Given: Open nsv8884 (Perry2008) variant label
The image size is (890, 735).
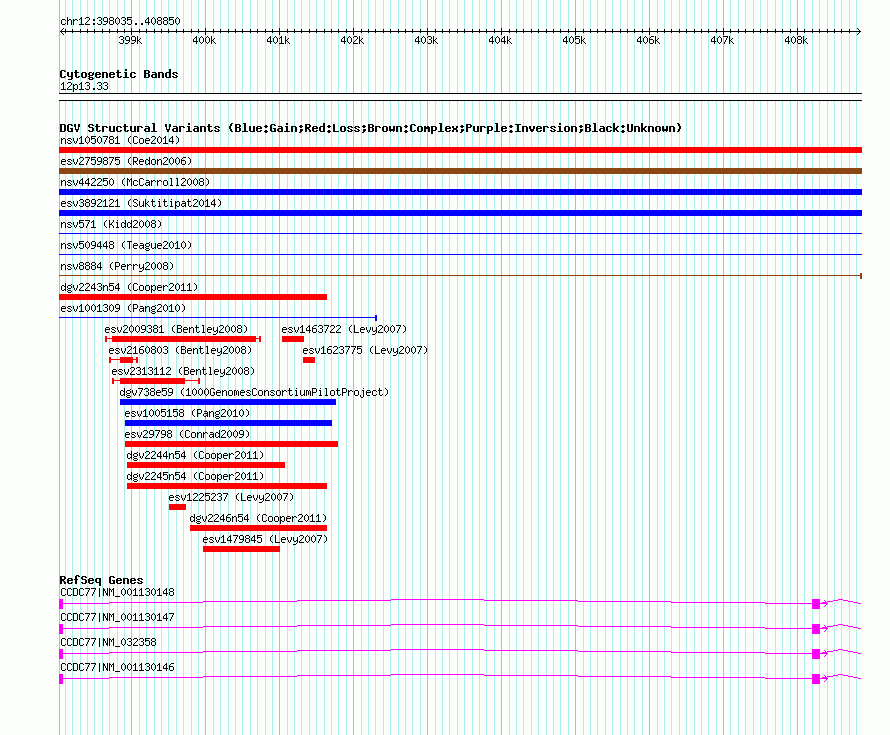Looking at the screenshot, I should pos(117,266).
